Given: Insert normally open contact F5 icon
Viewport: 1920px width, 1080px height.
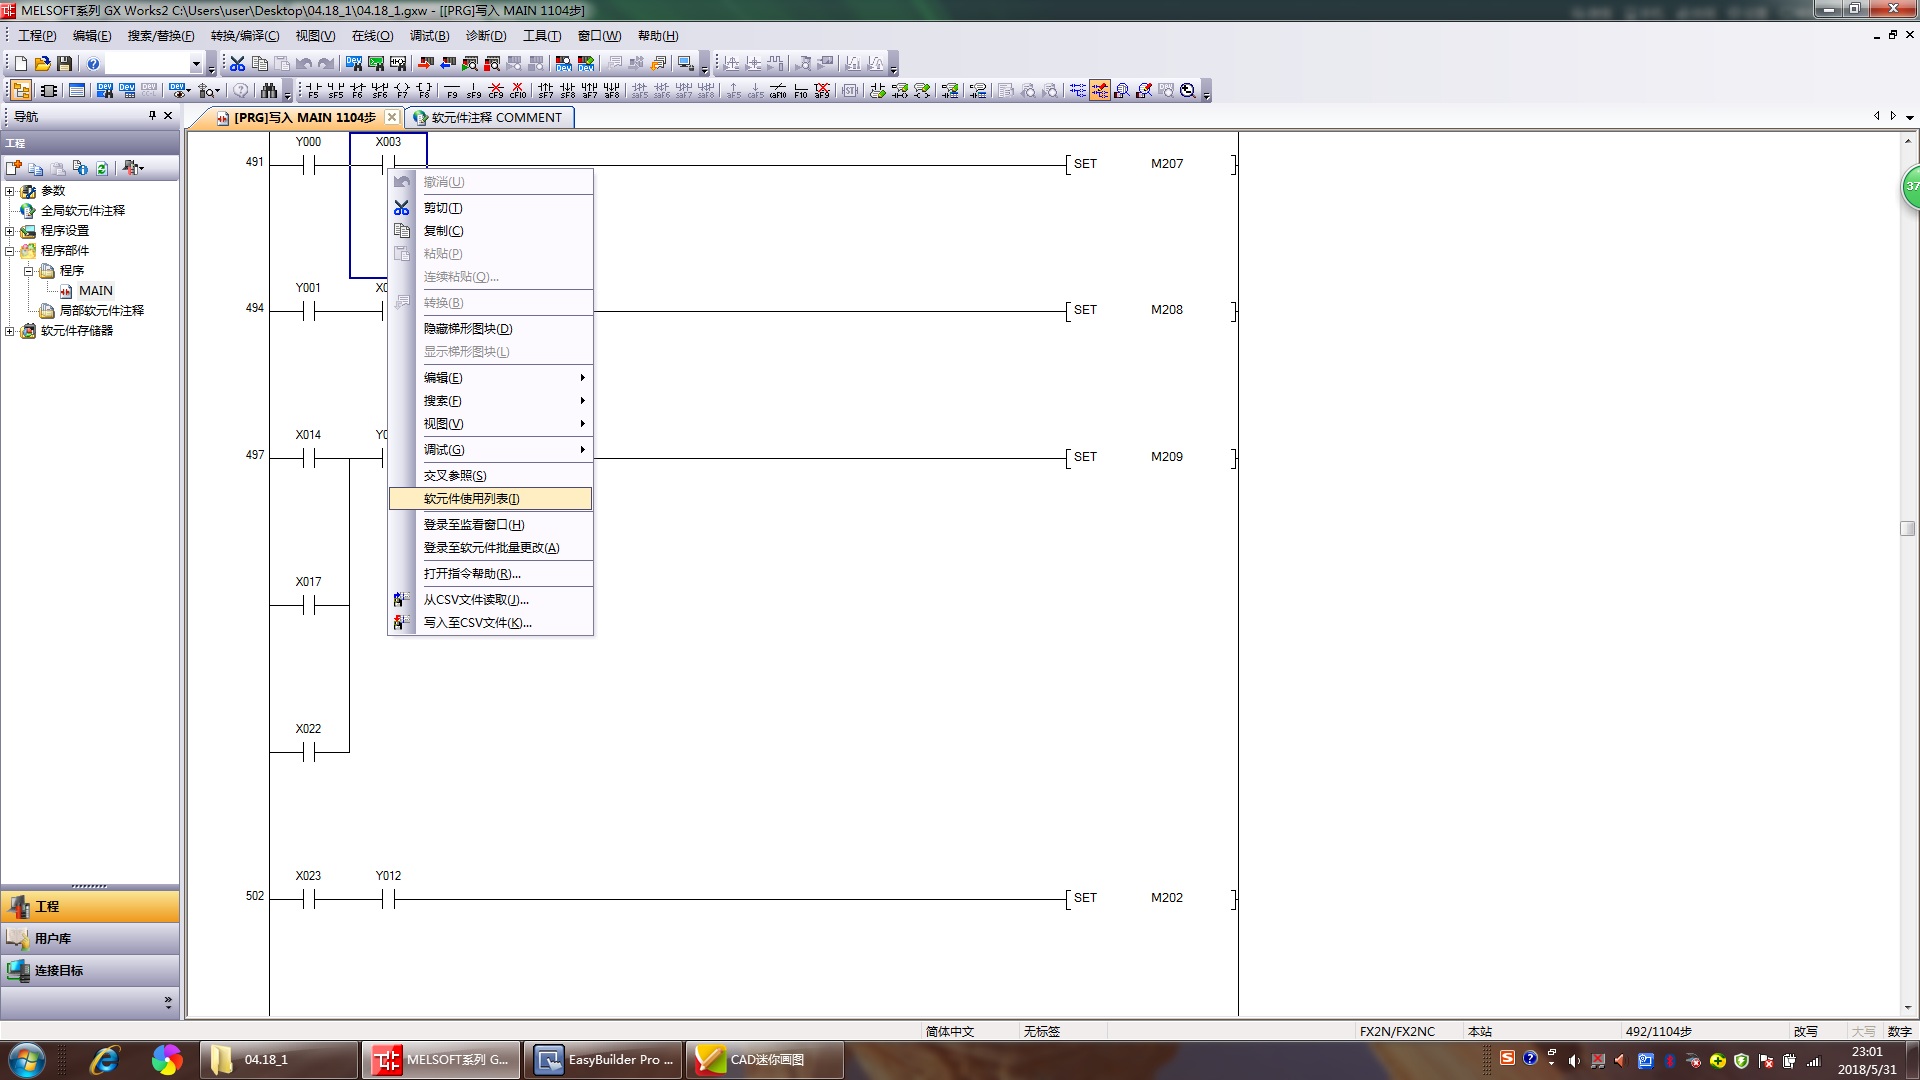Looking at the screenshot, I should pyautogui.click(x=313, y=90).
